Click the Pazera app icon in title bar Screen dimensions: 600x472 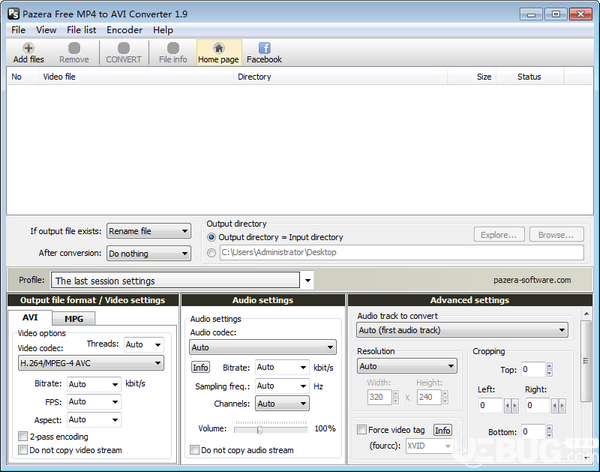[x=13, y=14]
